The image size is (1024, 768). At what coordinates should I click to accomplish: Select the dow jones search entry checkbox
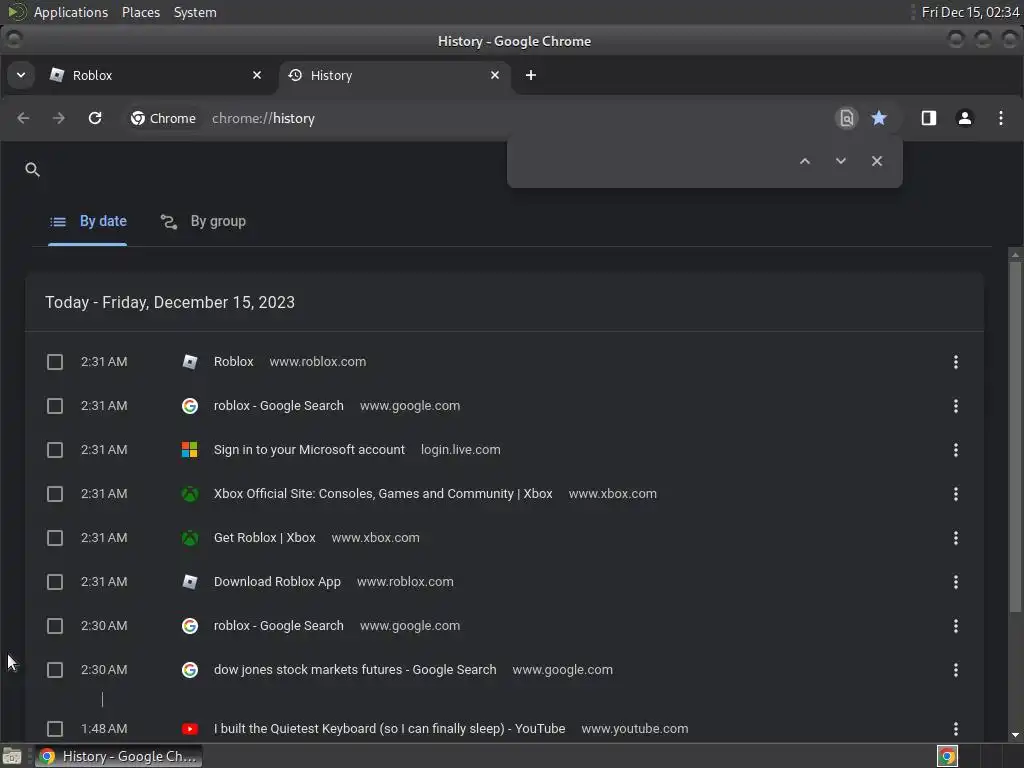(55, 670)
